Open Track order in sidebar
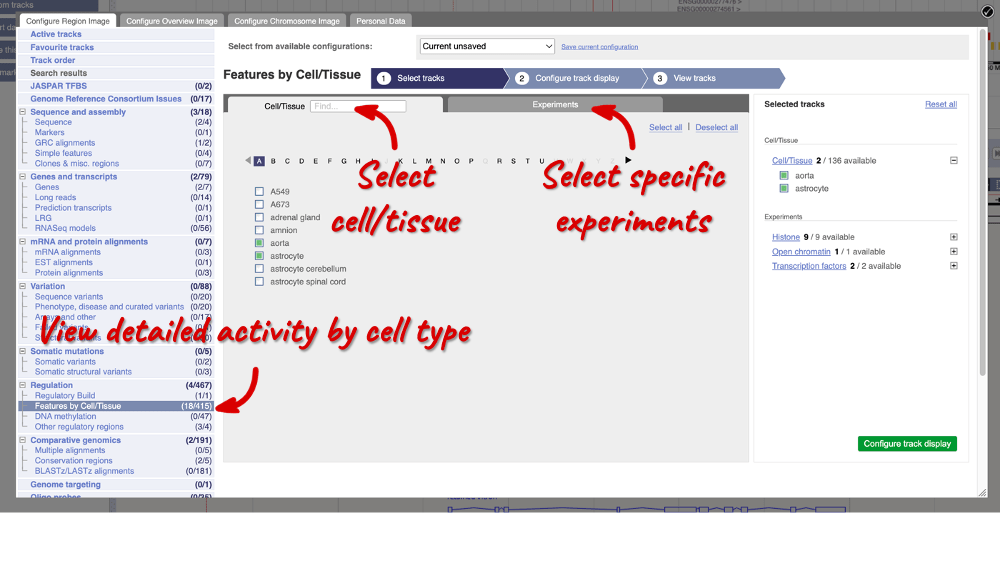The image size is (1000, 563). (x=52, y=60)
